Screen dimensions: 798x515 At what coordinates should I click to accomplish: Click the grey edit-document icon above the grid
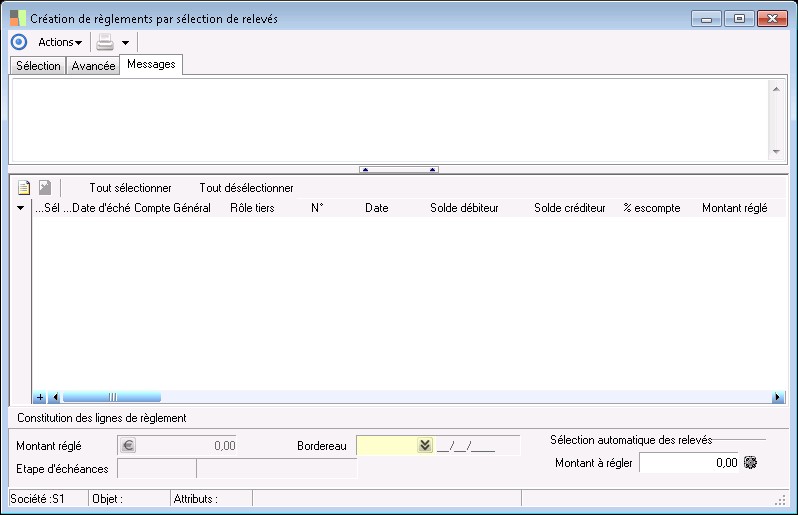click(45, 187)
